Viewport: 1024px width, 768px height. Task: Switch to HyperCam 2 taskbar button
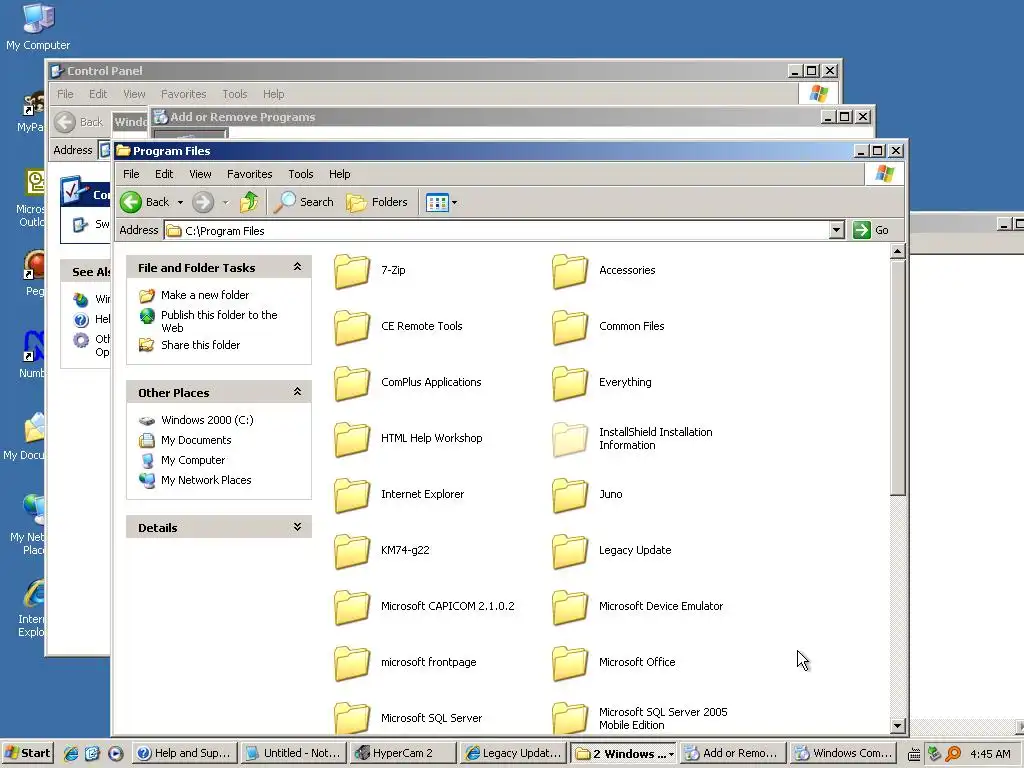[x=404, y=753]
